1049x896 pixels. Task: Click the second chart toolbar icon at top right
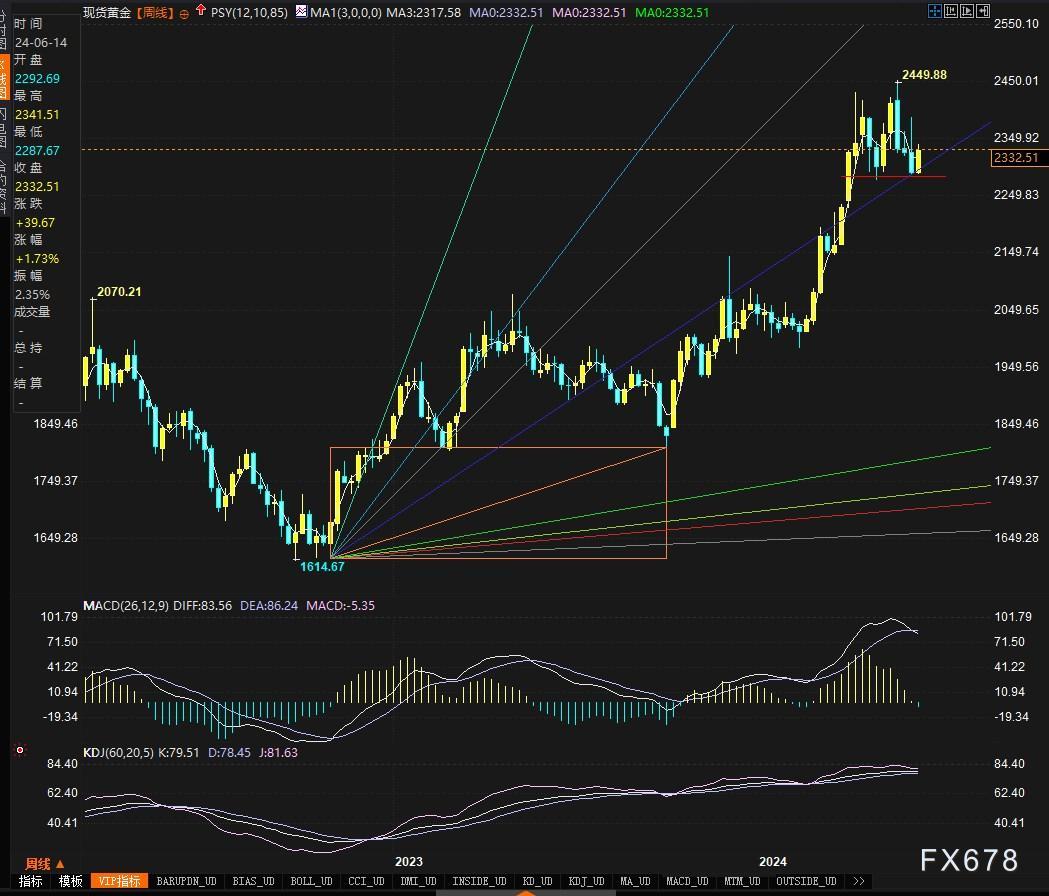pos(951,12)
